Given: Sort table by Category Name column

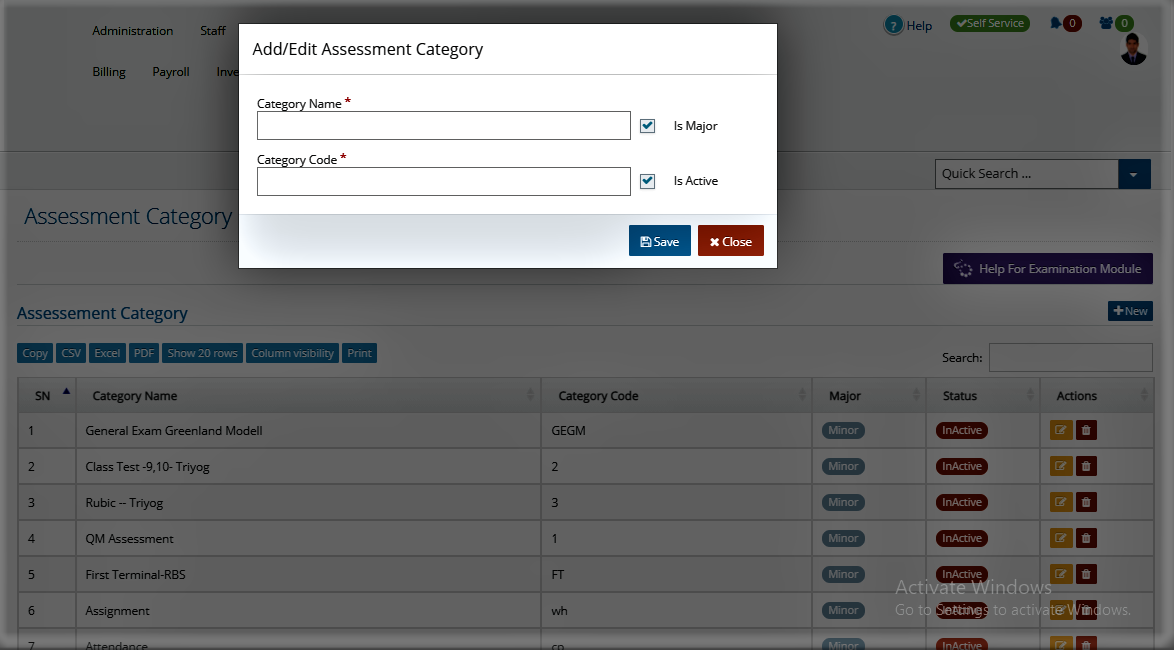Looking at the screenshot, I should tap(308, 395).
